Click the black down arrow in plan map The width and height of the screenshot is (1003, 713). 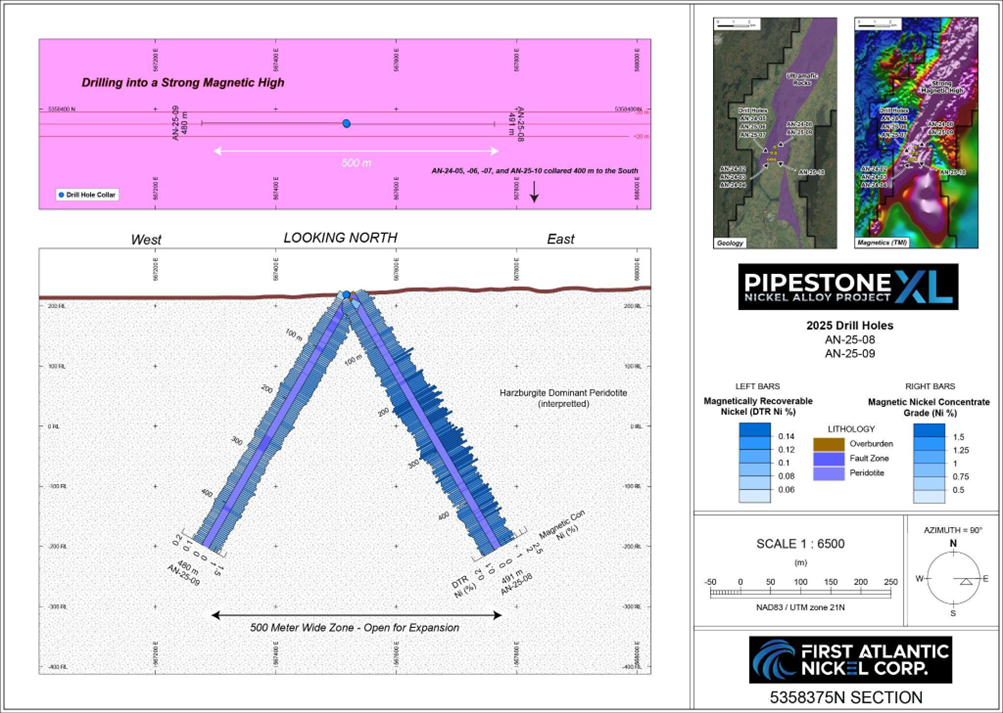(x=534, y=192)
